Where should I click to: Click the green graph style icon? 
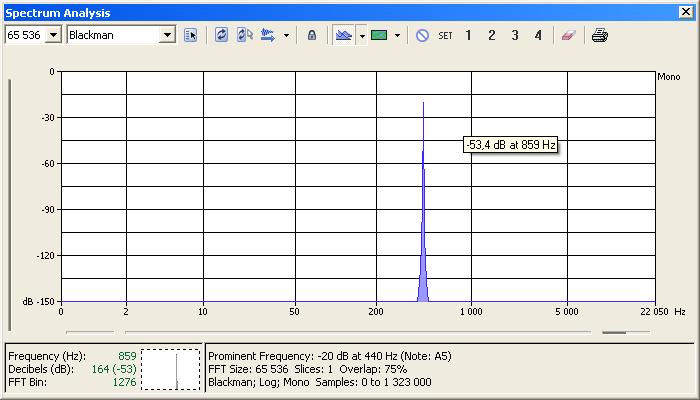click(x=379, y=35)
